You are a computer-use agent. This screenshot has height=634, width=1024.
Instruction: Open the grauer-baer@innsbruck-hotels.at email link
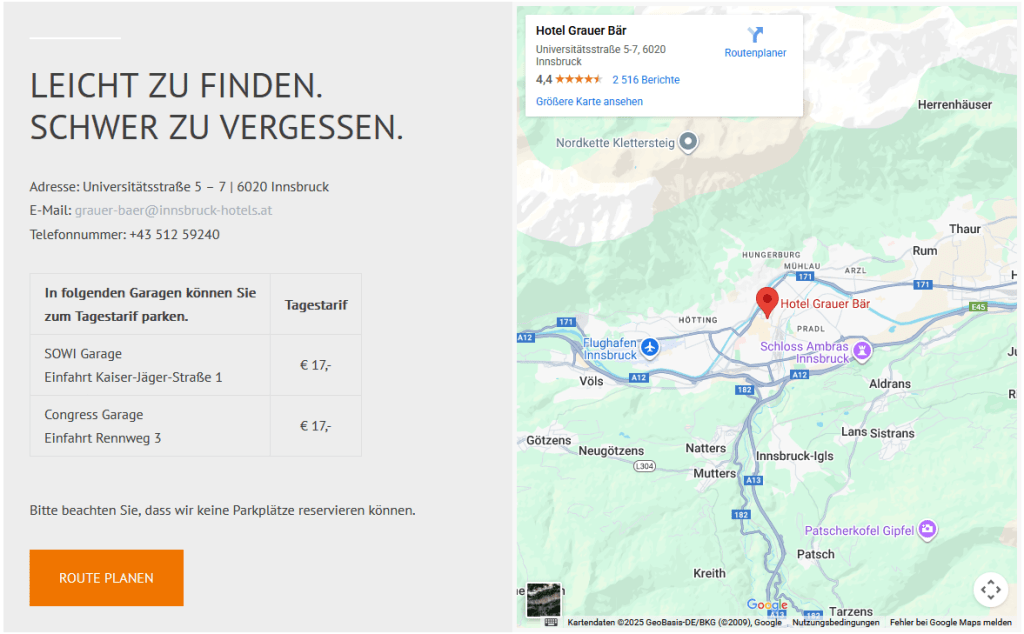173,210
